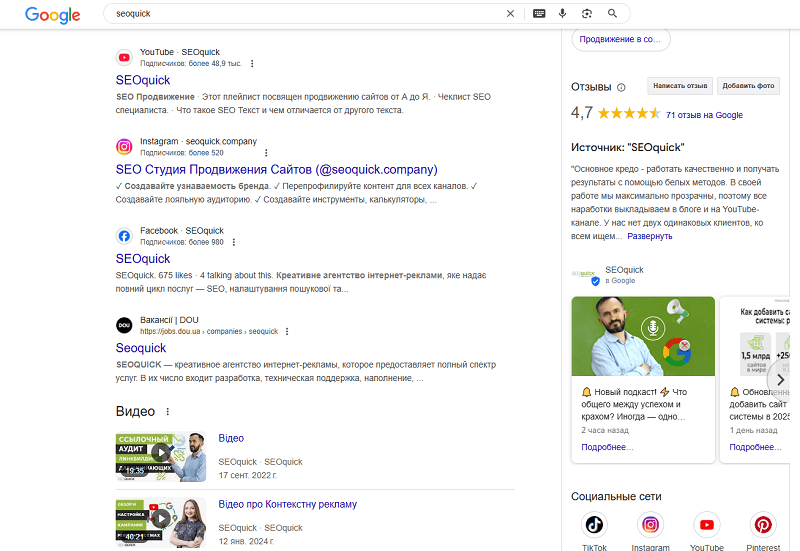800x551 pixels.
Task: Open SEO Студия Продвижения Сайтов Instagram link
Action: (277, 169)
